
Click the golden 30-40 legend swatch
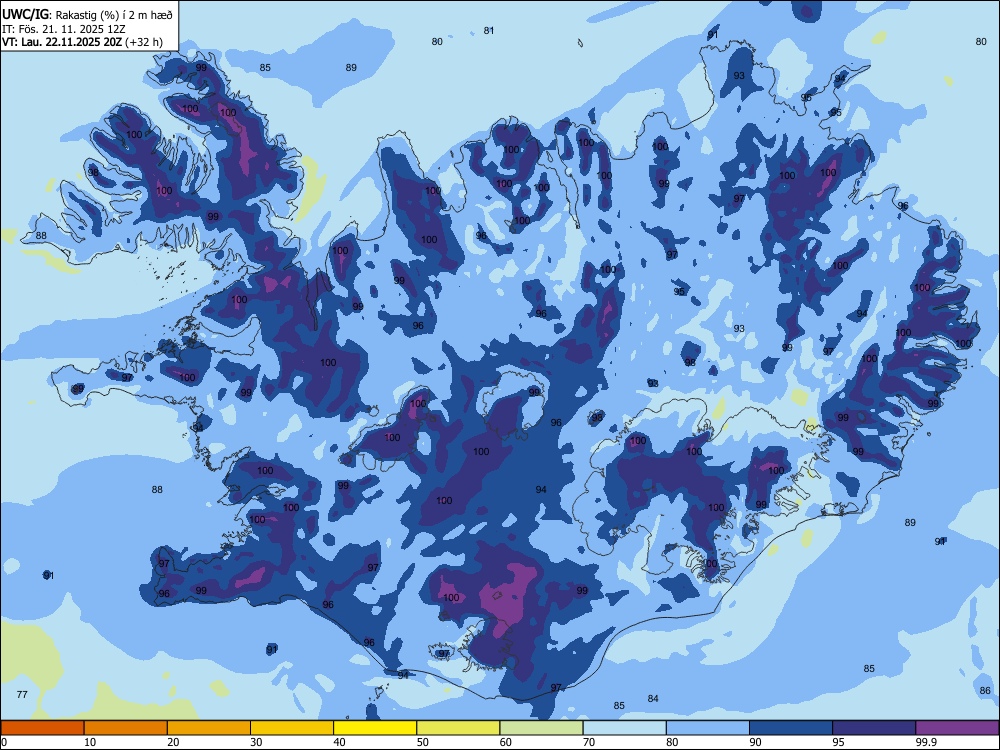(292, 728)
